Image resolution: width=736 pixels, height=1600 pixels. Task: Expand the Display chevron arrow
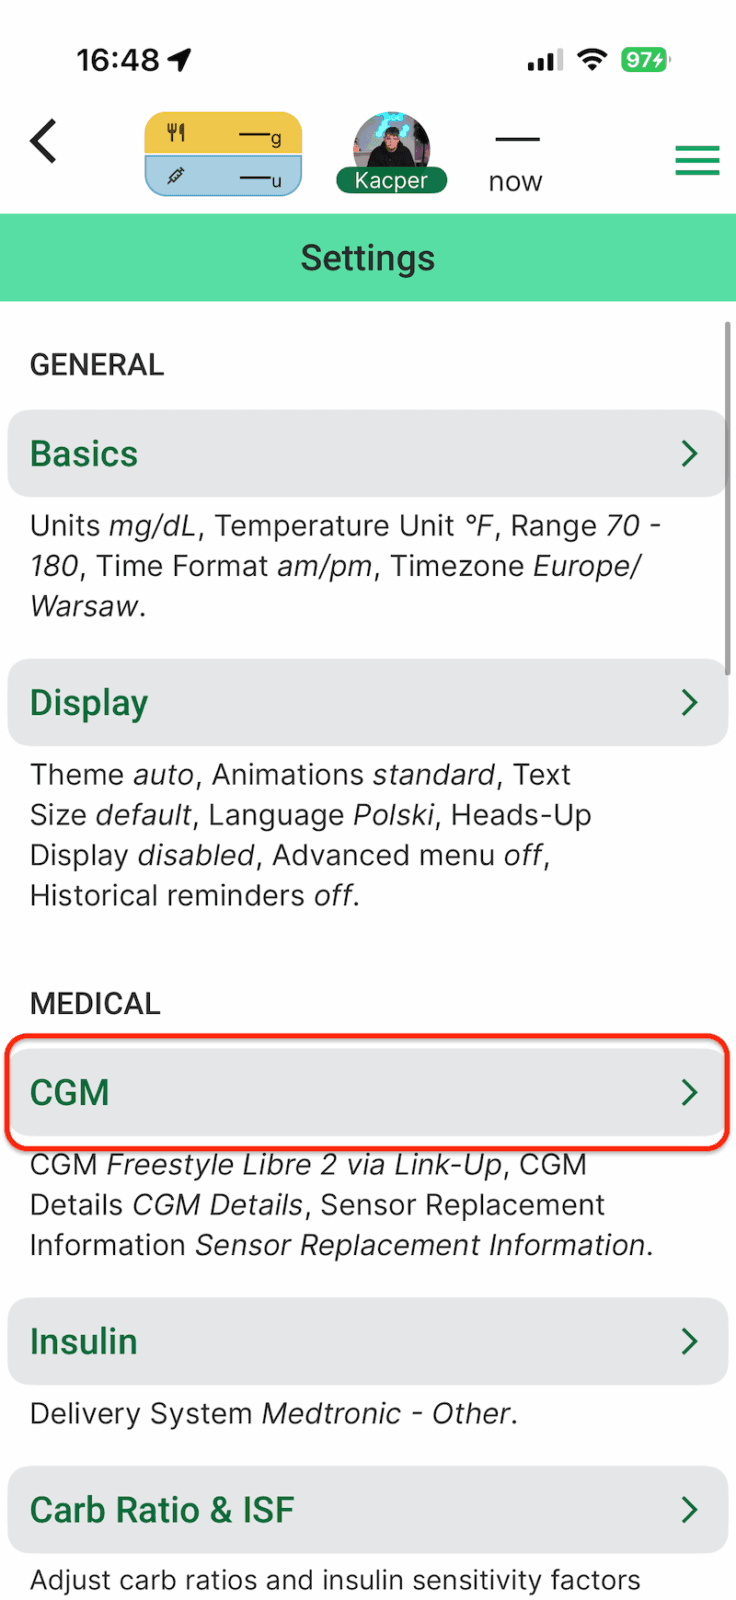(x=689, y=703)
